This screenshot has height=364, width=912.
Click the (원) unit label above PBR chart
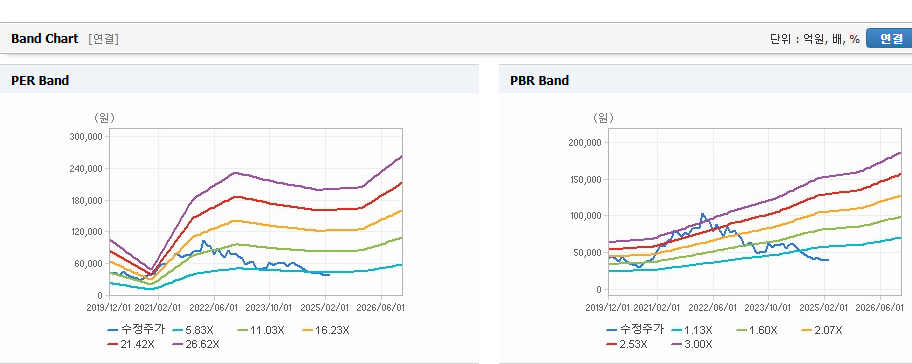pyautogui.click(x=603, y=118)
